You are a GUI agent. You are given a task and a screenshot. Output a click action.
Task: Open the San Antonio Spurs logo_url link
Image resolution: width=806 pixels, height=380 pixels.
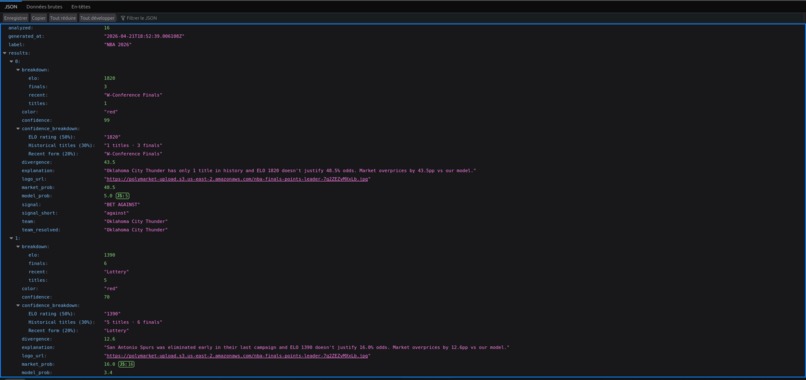(237, 356)
